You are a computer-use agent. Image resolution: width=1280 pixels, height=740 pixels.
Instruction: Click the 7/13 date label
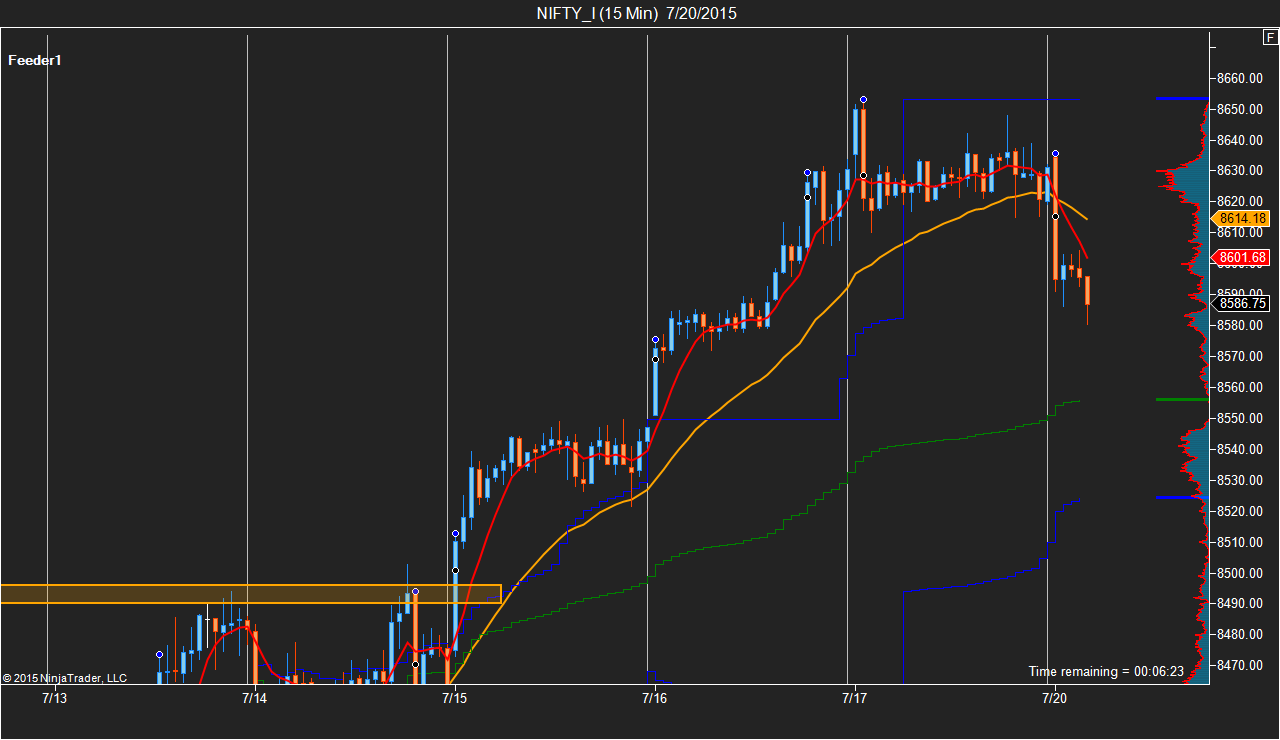click(x=54, y=698)
